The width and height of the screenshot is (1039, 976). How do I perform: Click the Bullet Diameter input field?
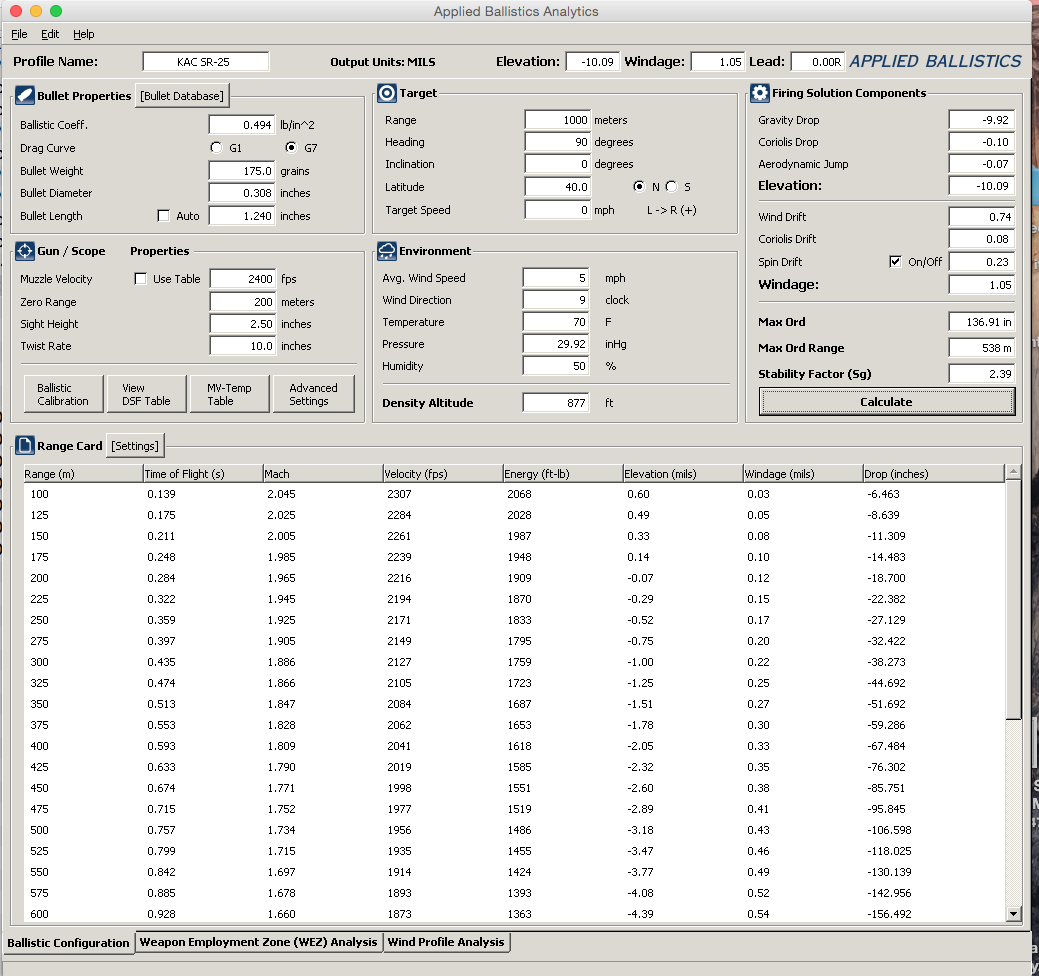tap(241, 193)
